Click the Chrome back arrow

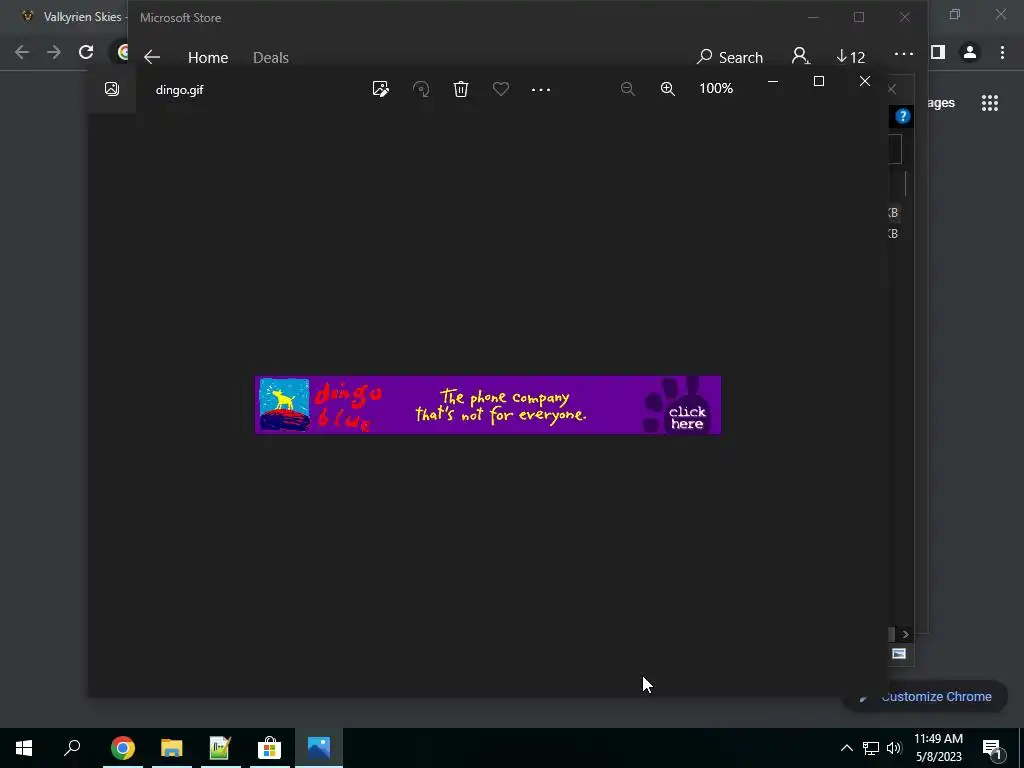pyautogui.click(x=22, y=52)
